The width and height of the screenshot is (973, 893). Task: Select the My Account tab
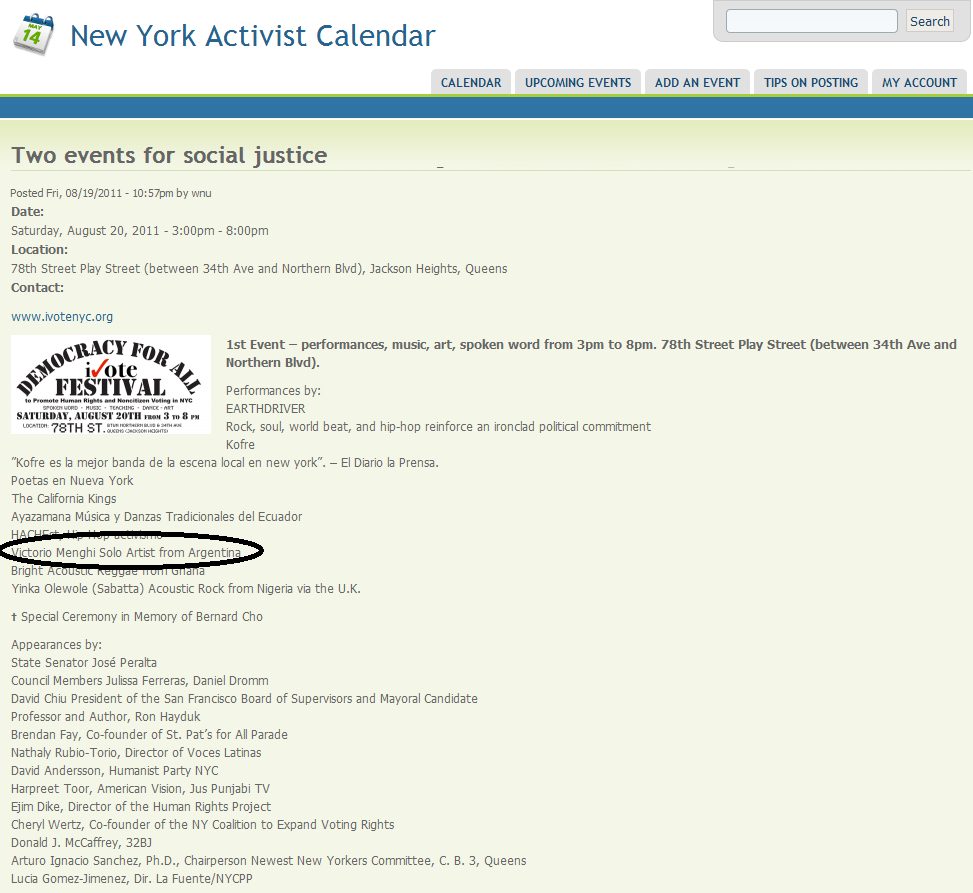tap(920, 83)
